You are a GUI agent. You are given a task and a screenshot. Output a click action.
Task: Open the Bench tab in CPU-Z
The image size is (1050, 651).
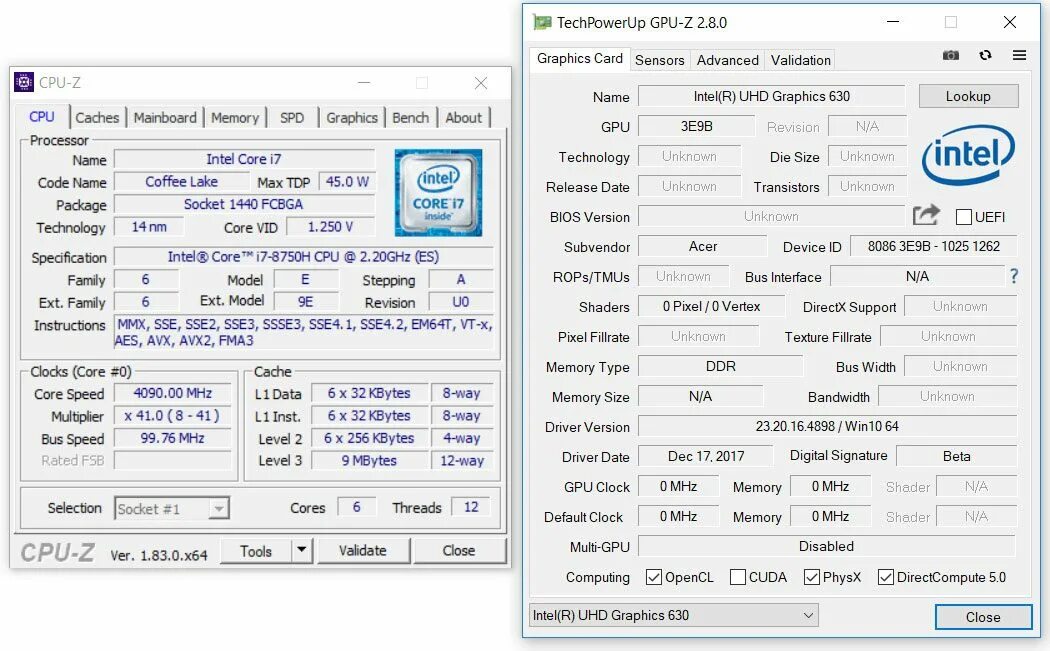[410, 118]
